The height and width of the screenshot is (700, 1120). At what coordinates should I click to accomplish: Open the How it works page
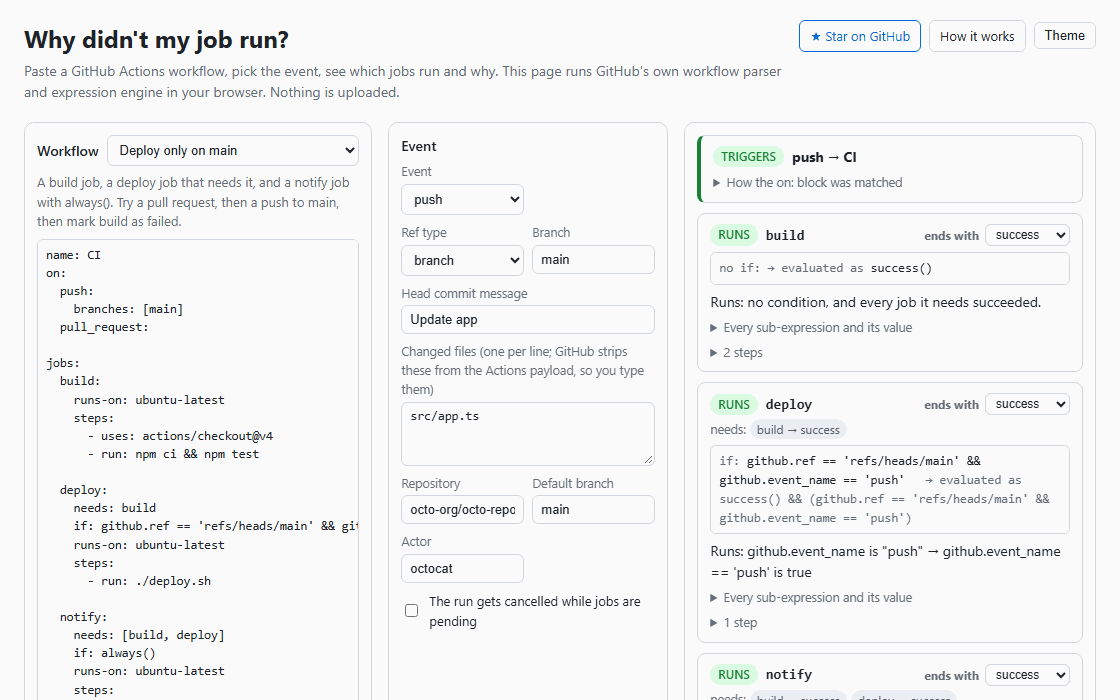click(x=976, y=36)
